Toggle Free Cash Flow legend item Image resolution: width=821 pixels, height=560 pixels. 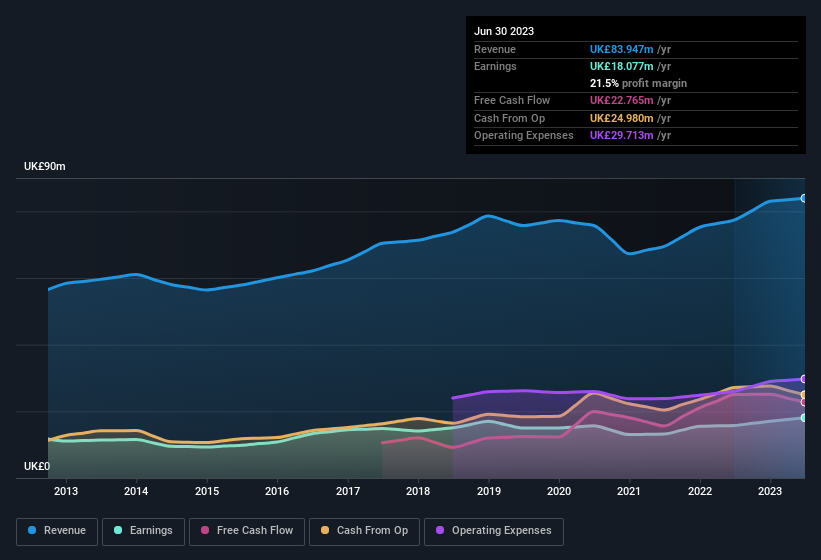(247, 531)
